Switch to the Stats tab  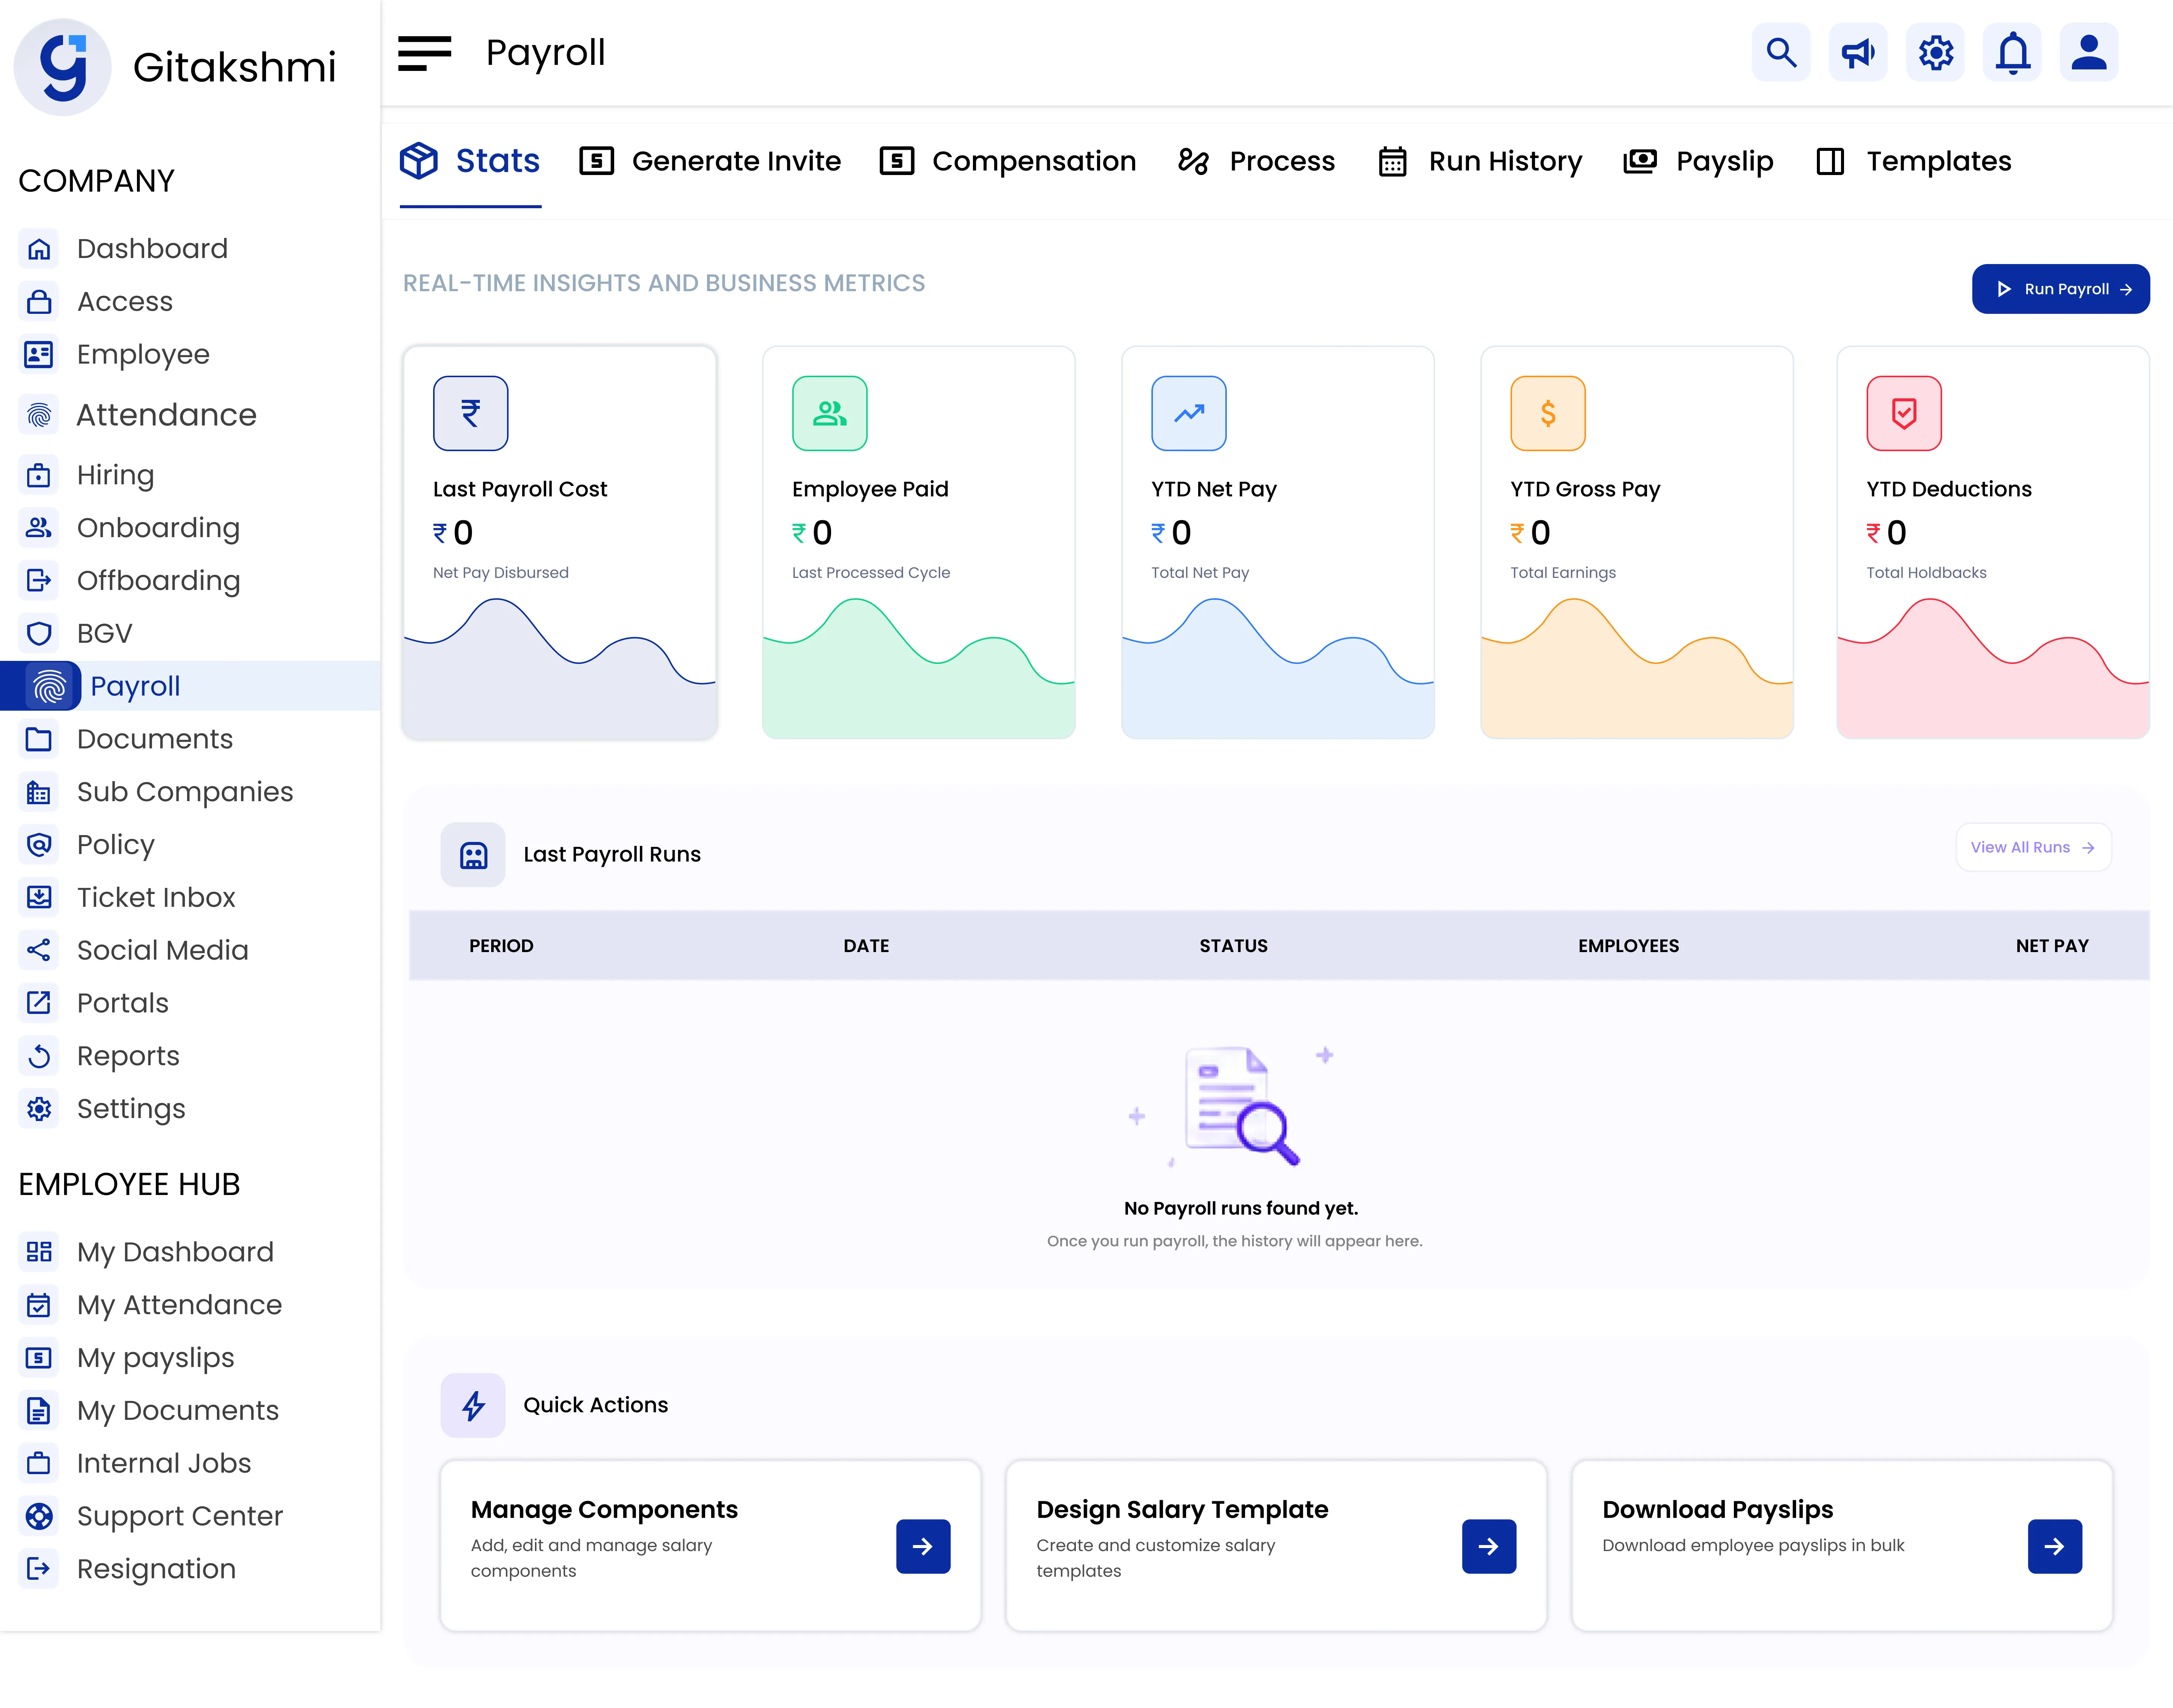[470, 161]
